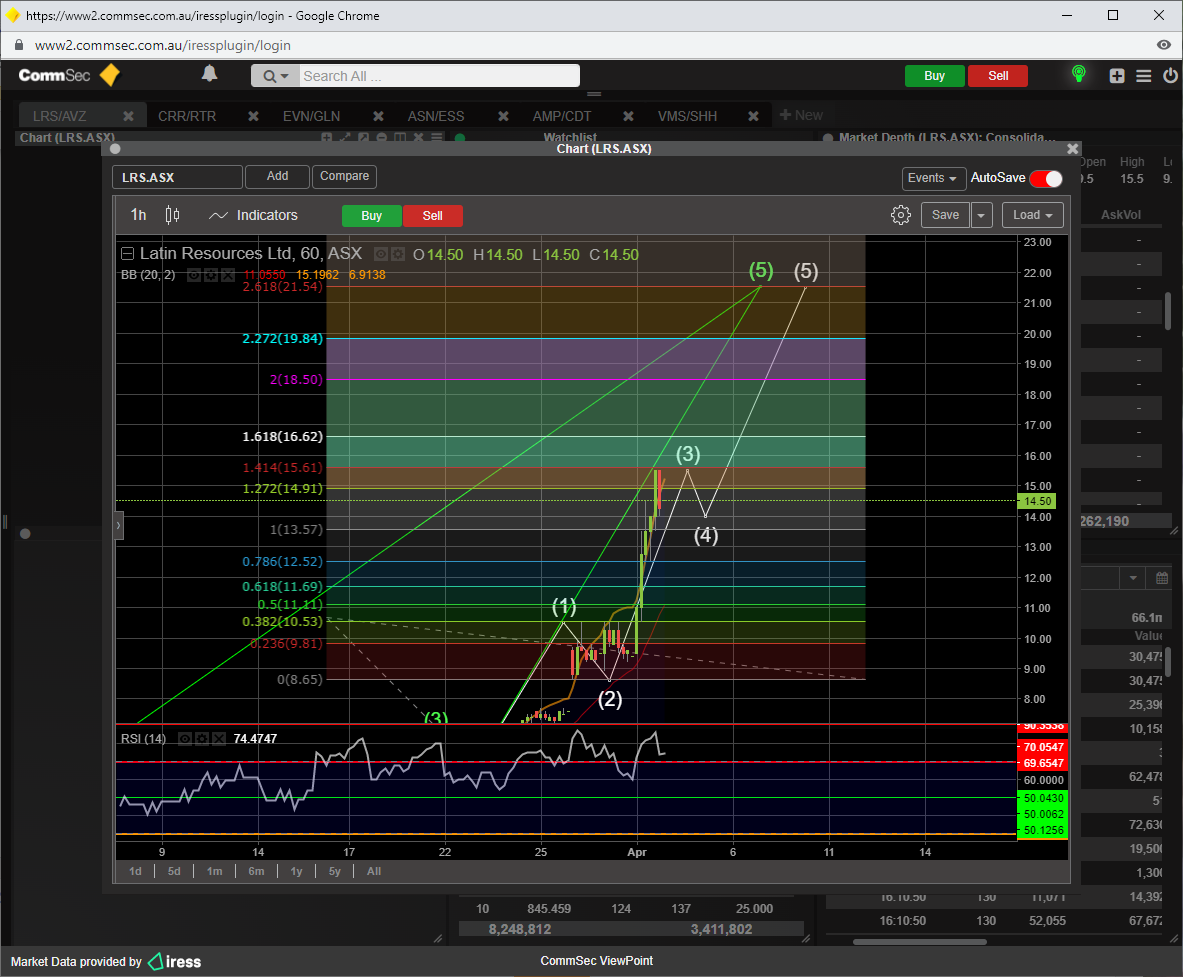Image resolution: width=1183 pixels, height=977 pixels.
Task: Close the EVN/GLN tab
Action: [379, 116]
